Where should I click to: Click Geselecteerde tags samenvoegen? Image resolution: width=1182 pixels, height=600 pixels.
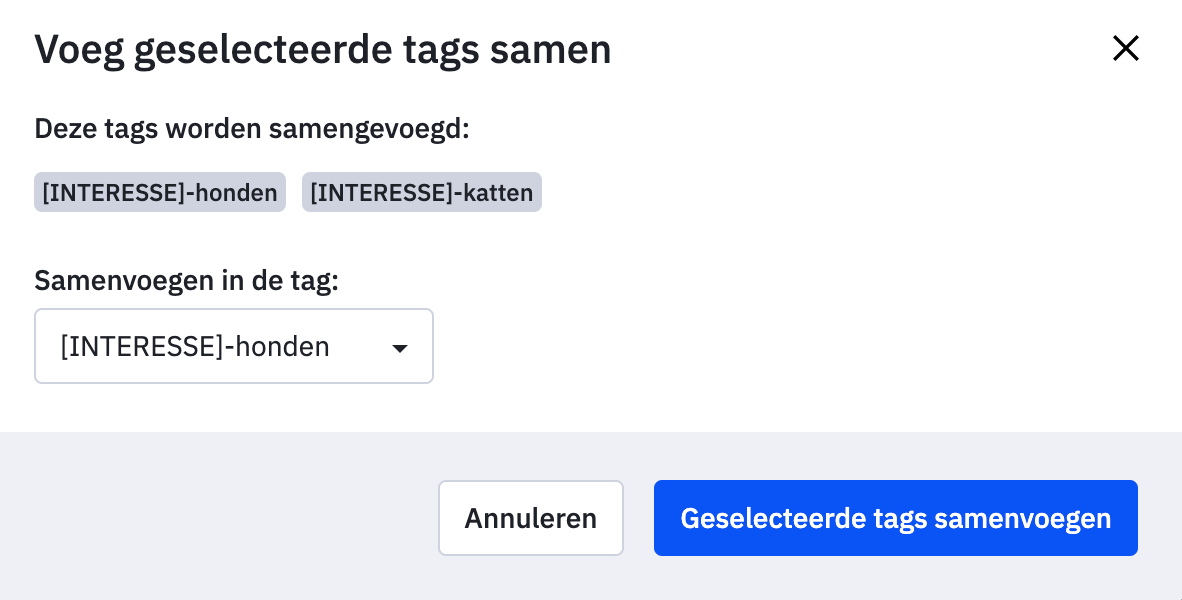point(895,518)
